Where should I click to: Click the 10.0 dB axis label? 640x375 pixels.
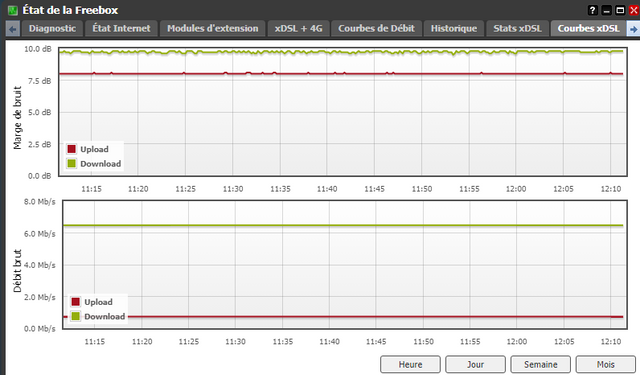38,49
